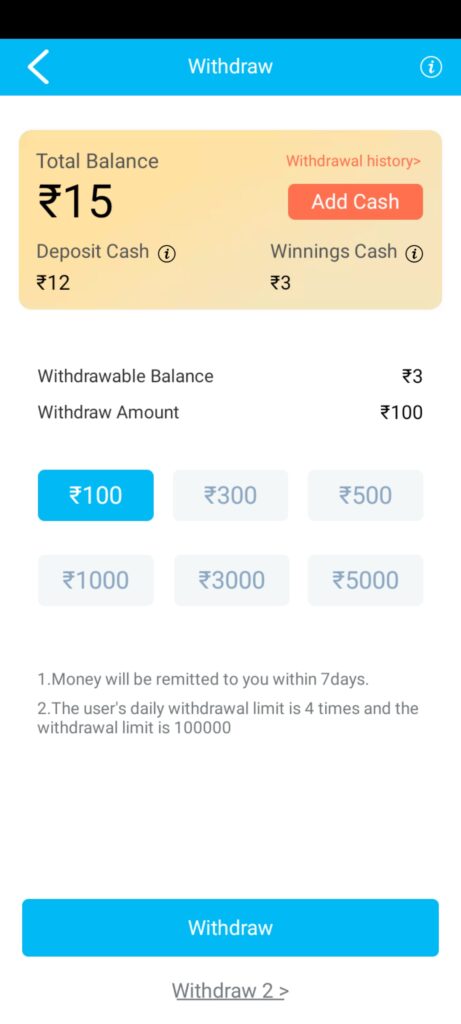This screenshot has width=461, height=1024.
Task: Choose the ₹5000 withdraw amount
Action: pos(366,580)
